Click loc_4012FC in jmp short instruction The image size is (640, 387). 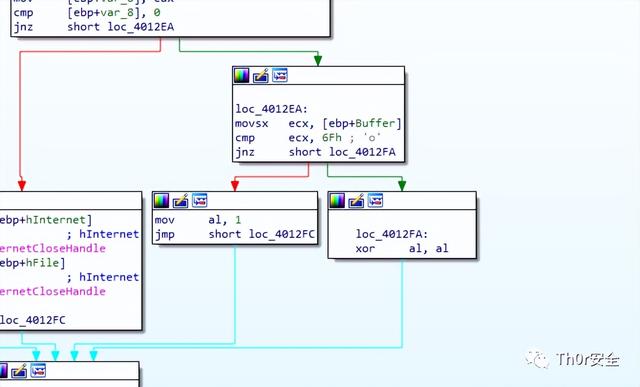[x=282, y=234]
